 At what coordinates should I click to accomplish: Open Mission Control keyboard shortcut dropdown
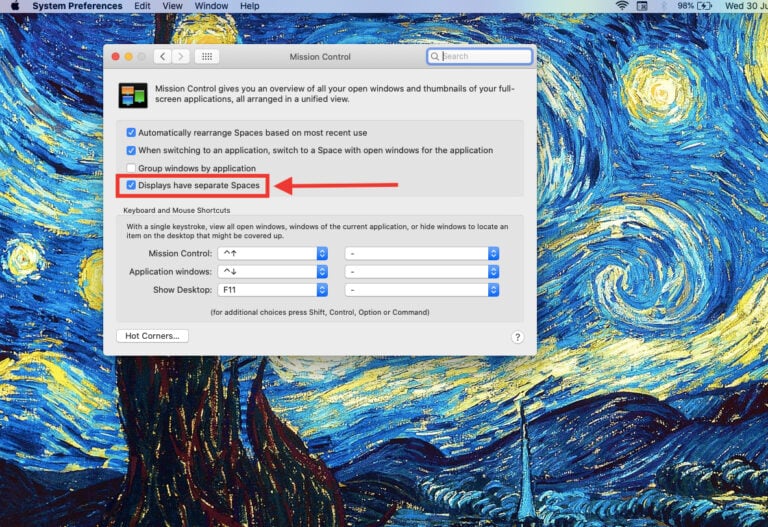coord(273,253)
